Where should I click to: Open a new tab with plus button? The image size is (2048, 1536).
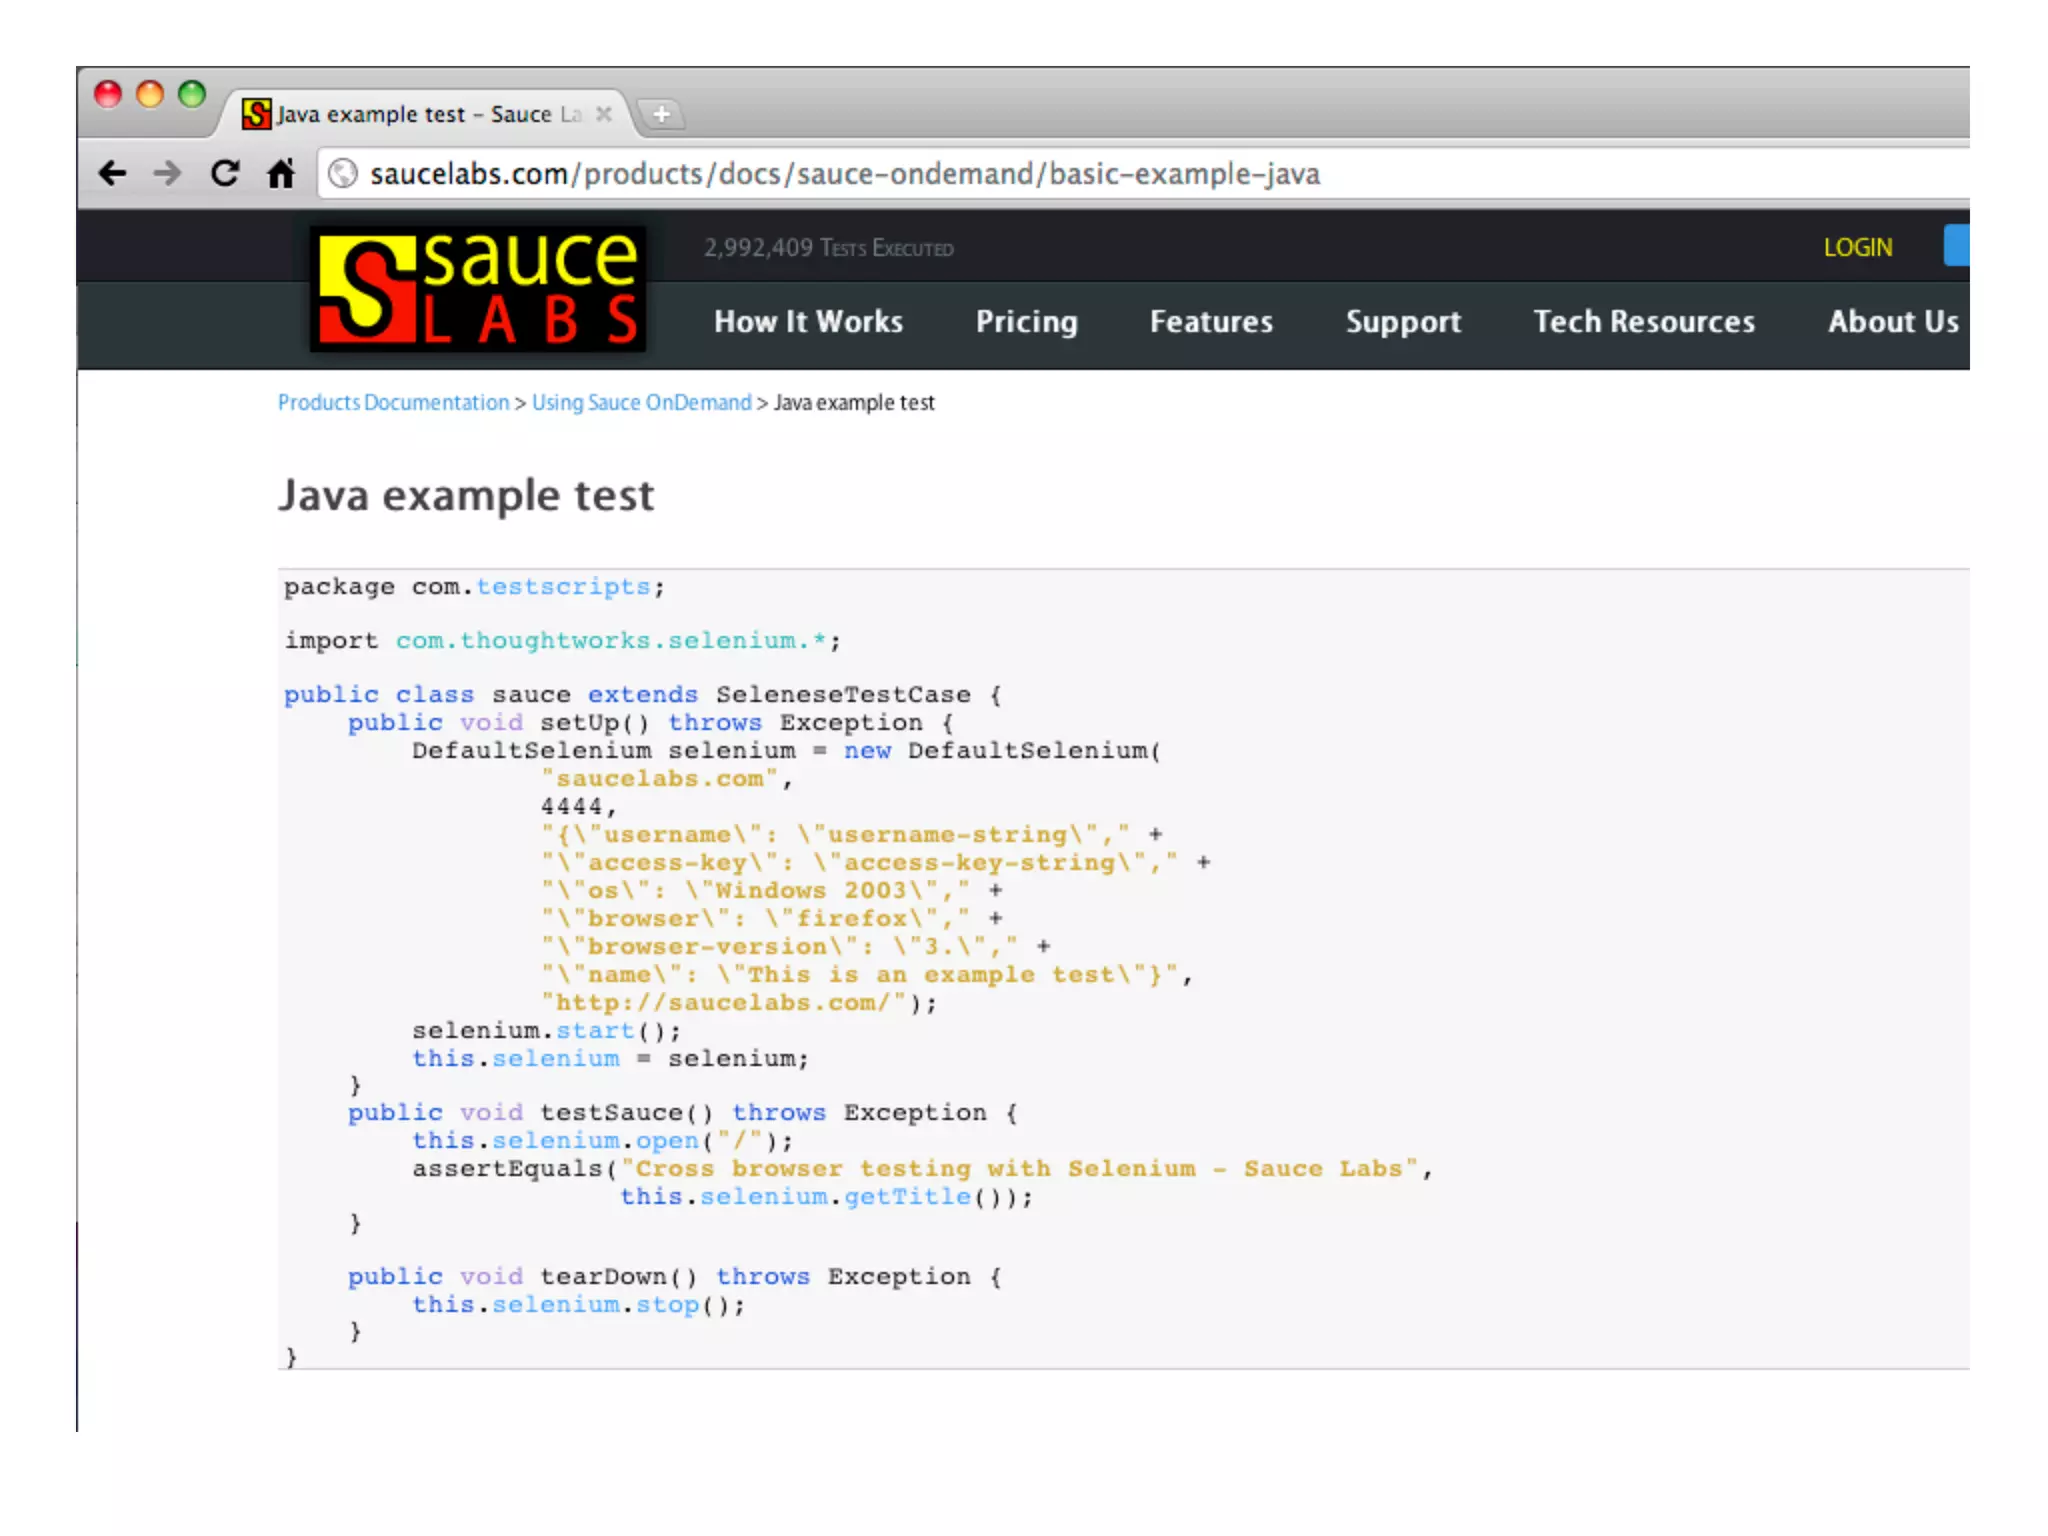(661, 114)
